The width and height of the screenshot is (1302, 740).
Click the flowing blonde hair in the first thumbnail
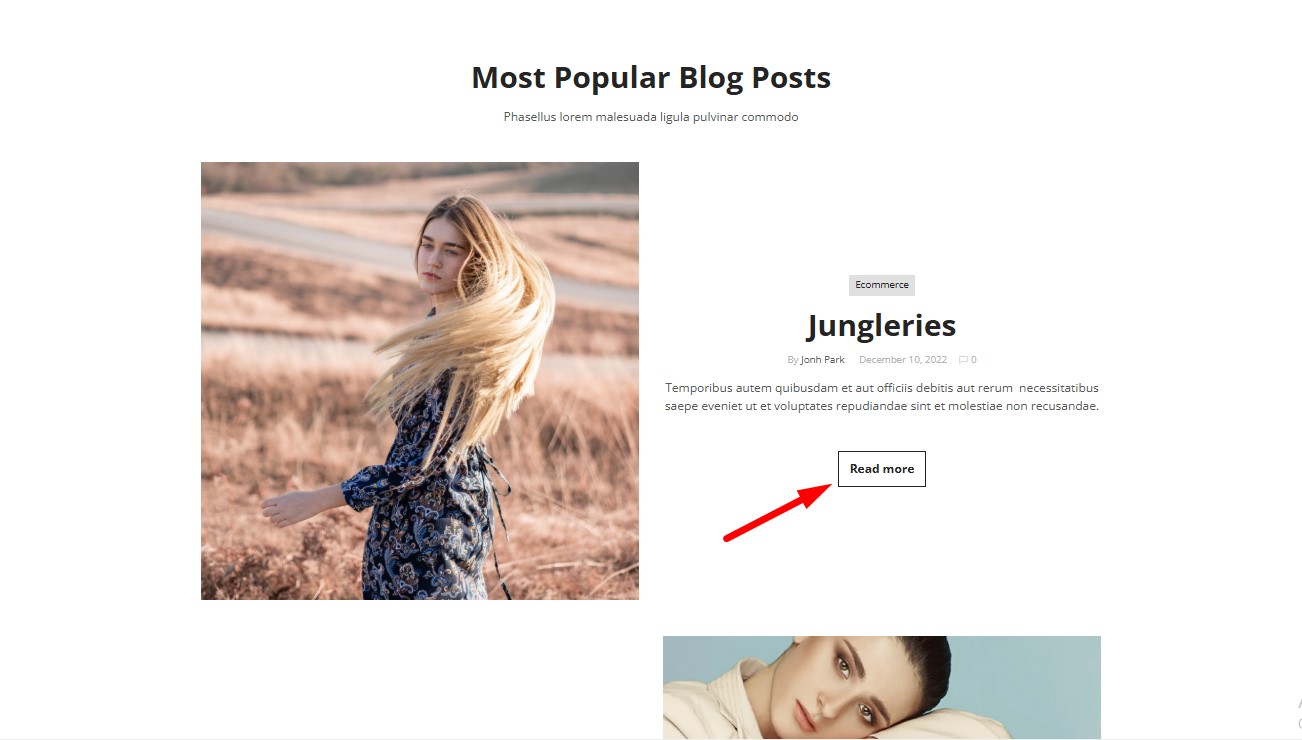tap(480, 320)
